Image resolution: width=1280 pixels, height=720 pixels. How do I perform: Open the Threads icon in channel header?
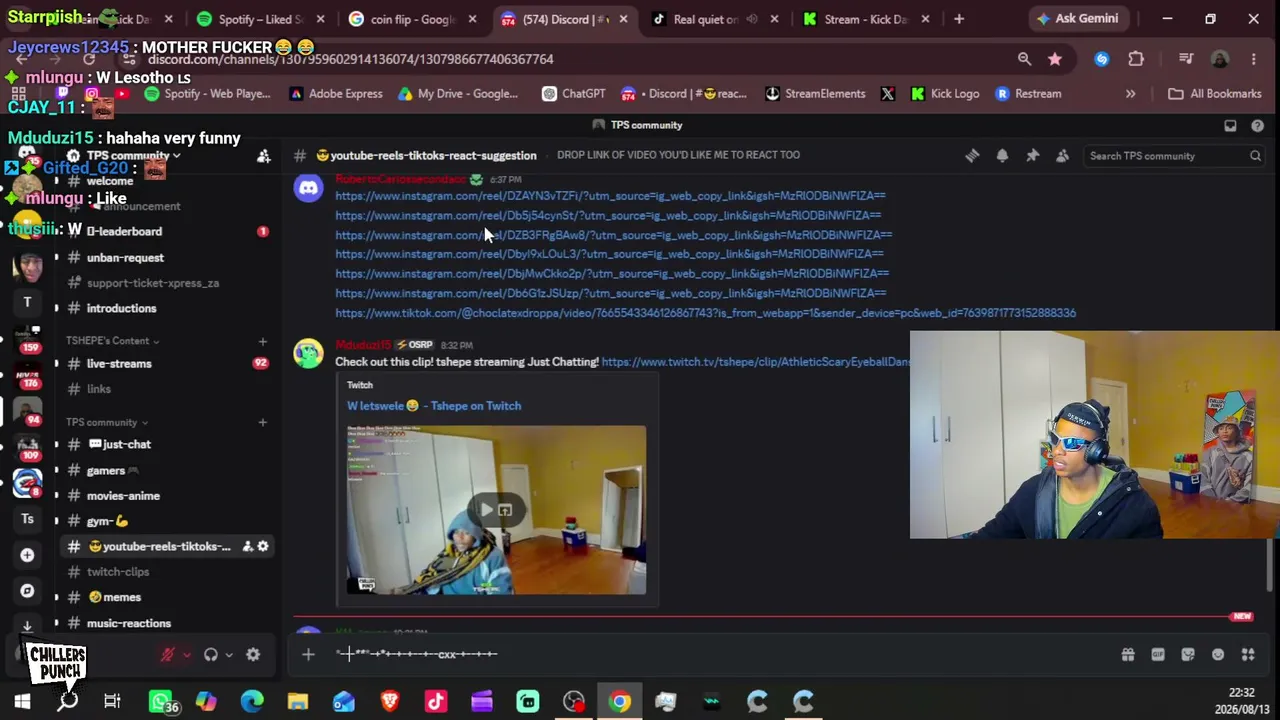tap(972, 155)
